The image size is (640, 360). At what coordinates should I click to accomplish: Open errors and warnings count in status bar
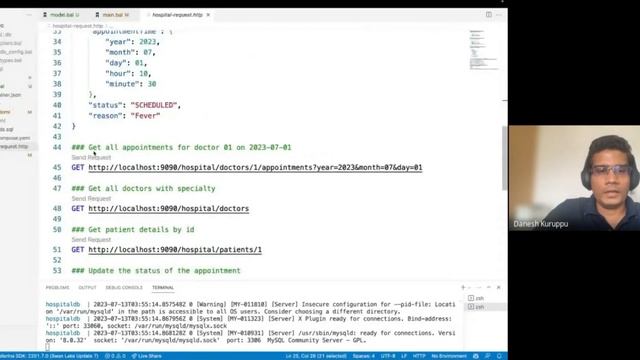click(x=116, y=356)
